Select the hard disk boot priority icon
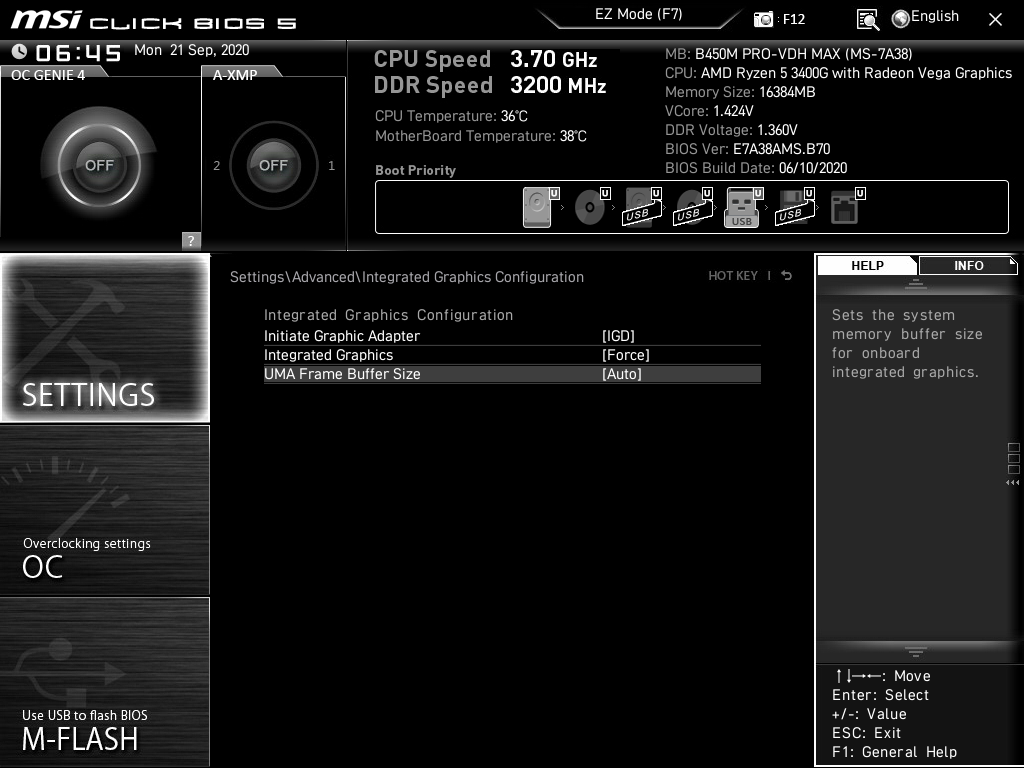This screenshot has height=768, width=1024. (x=539, y=207)
